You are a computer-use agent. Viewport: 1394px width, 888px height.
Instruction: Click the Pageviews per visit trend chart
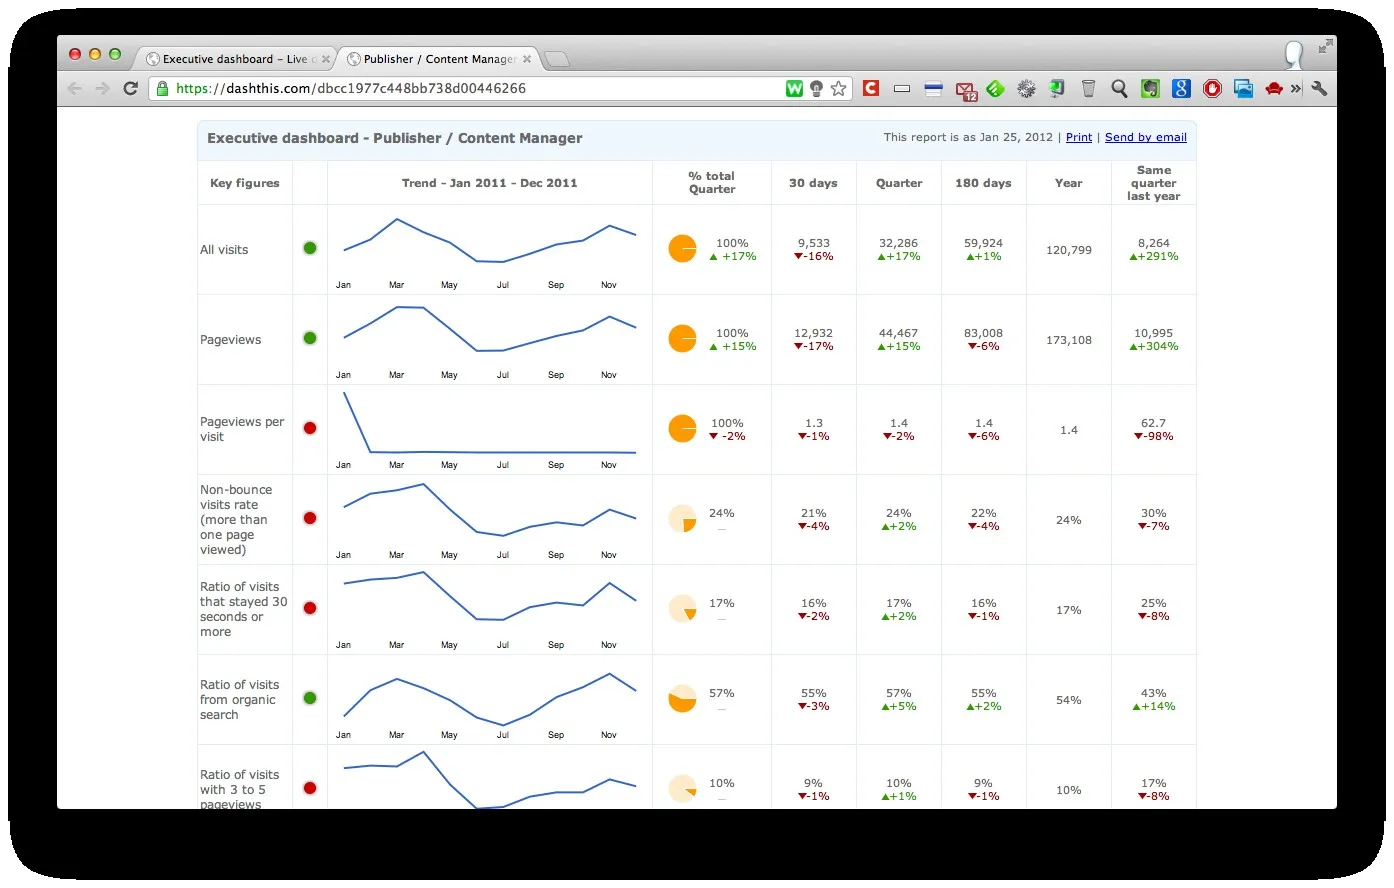tap(490, 428)
